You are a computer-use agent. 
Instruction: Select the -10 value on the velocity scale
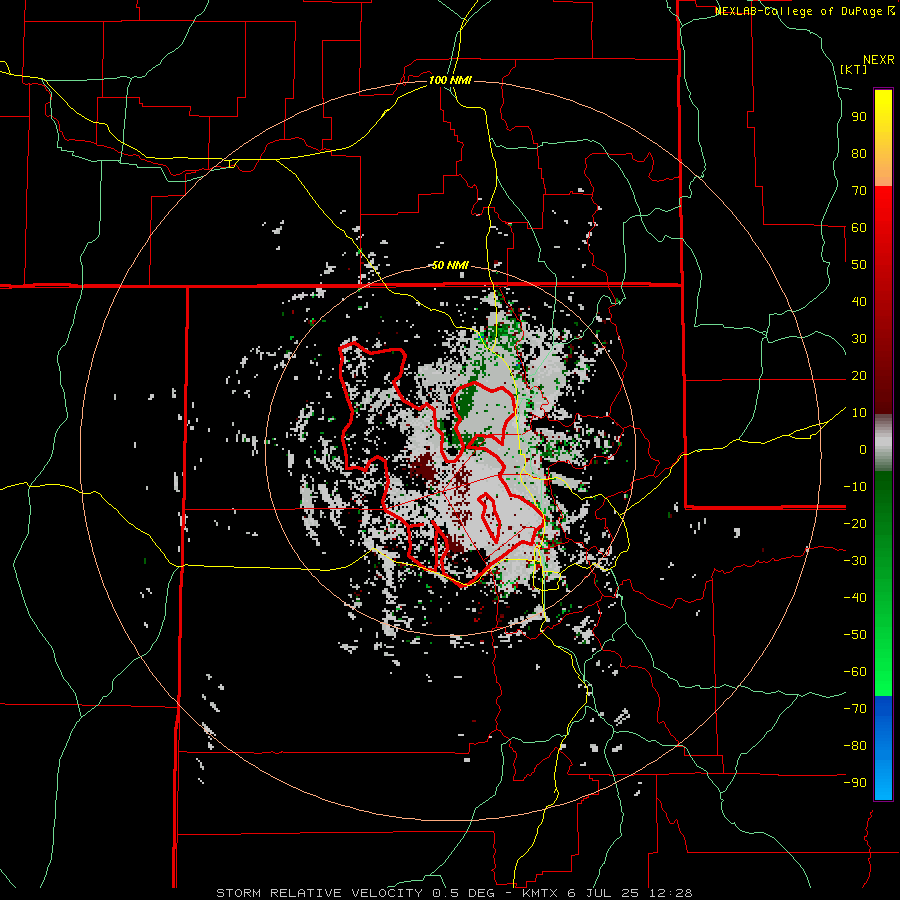(855, 487)
